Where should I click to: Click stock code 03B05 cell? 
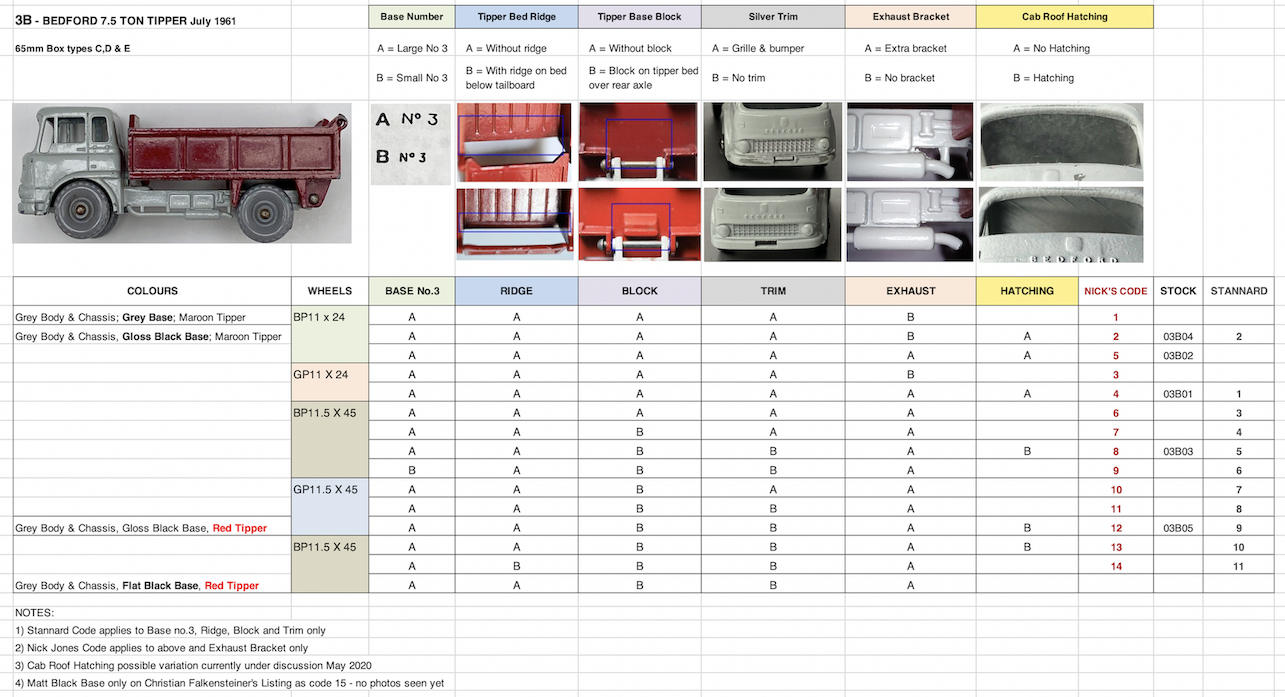(x=1177, y=528)
